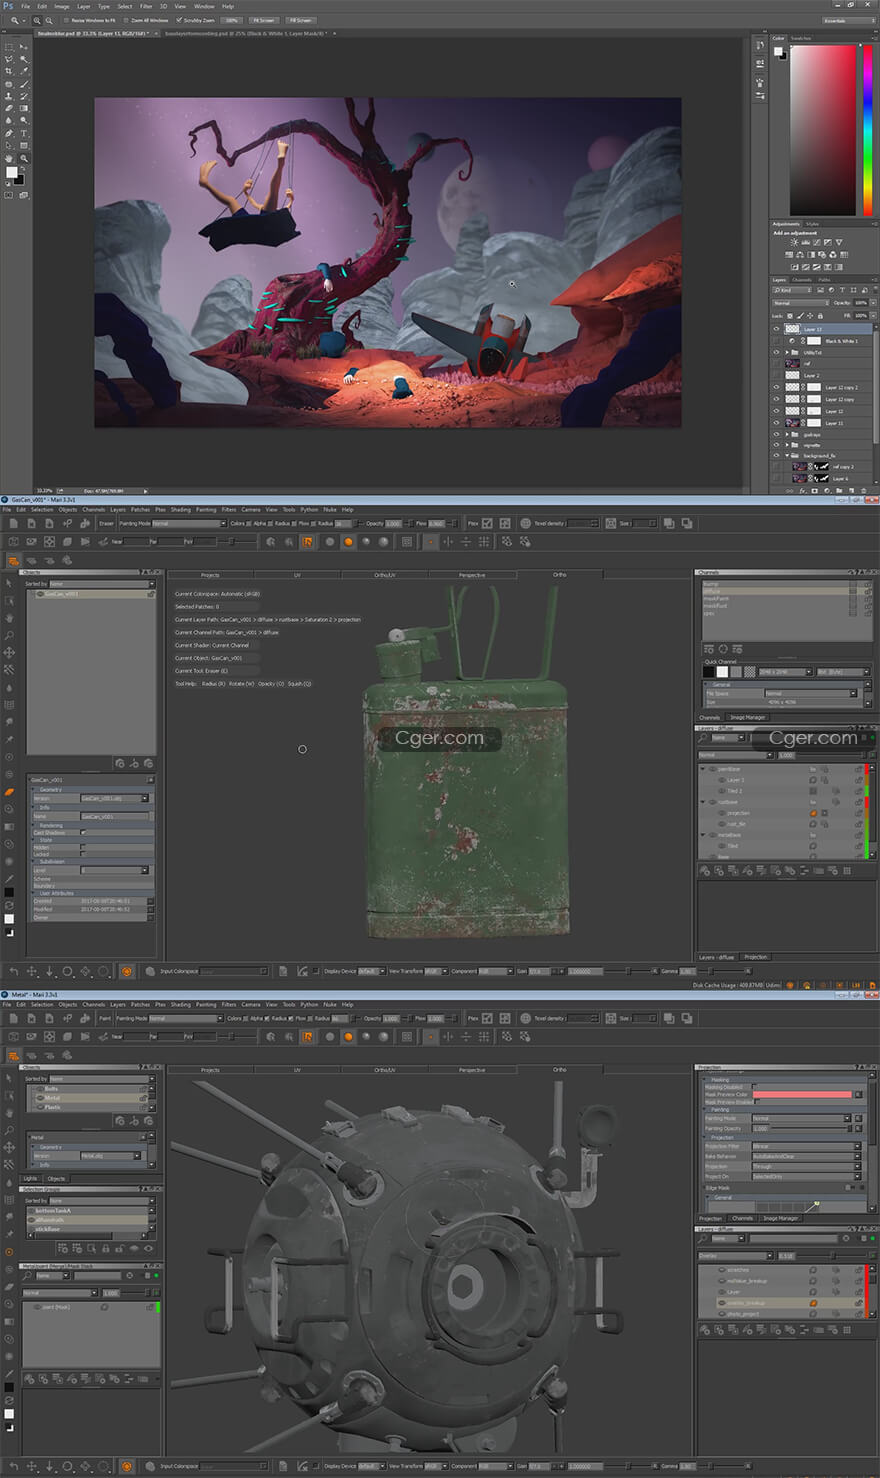Image resolution: width=880 pixels, height=1478 pixels.
Task: Click the lock all icon in Photoshop Layers panel
Action: (x=820, y=316)
